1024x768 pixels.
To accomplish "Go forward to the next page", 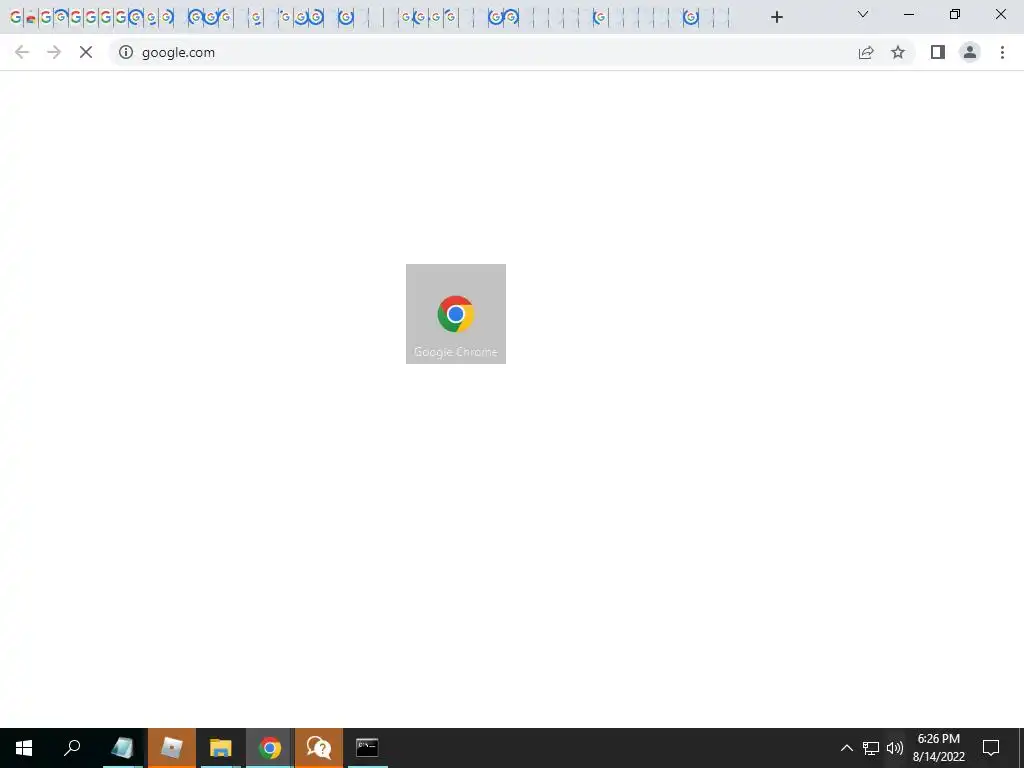I will tap(54, 52).
